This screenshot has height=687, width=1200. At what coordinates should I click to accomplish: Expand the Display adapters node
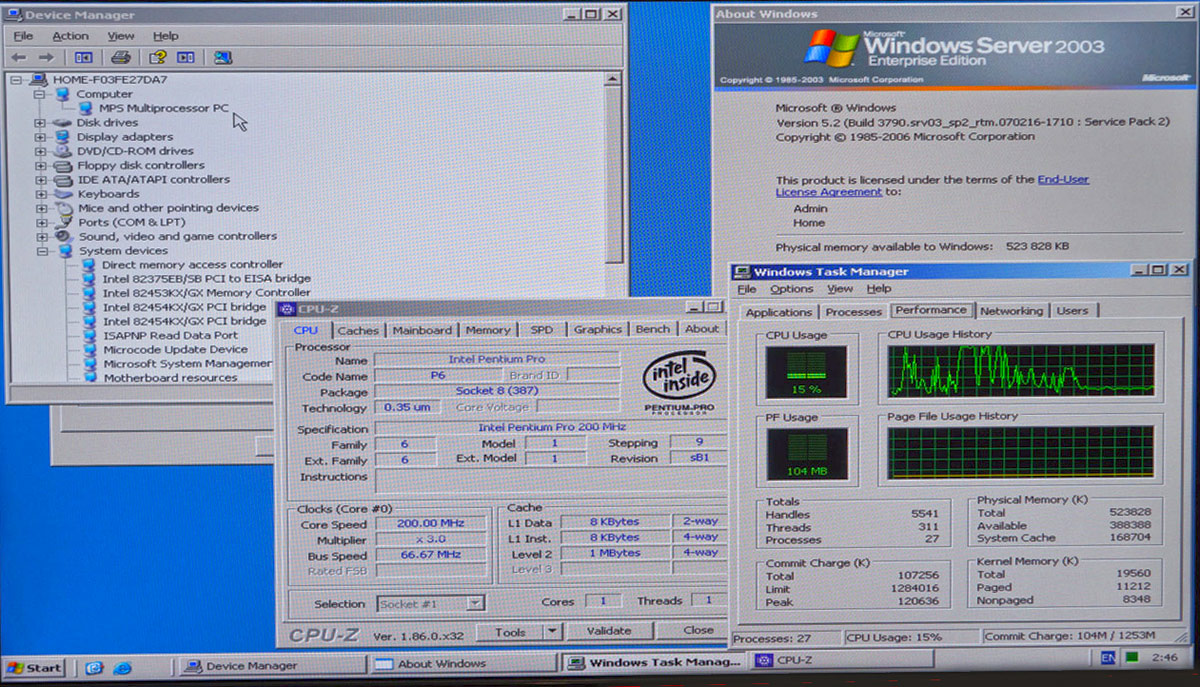[41, 137]
